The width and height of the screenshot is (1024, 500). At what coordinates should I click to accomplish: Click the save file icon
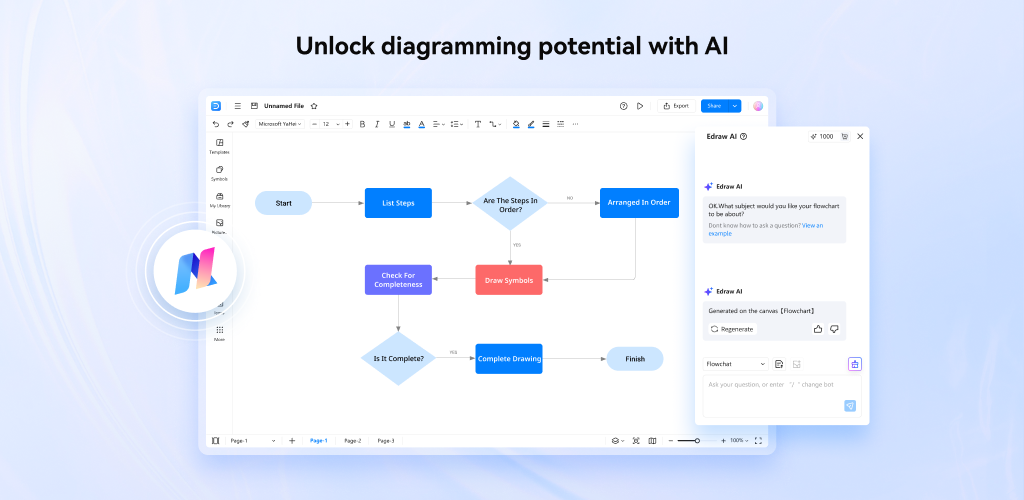pos(255,106)
